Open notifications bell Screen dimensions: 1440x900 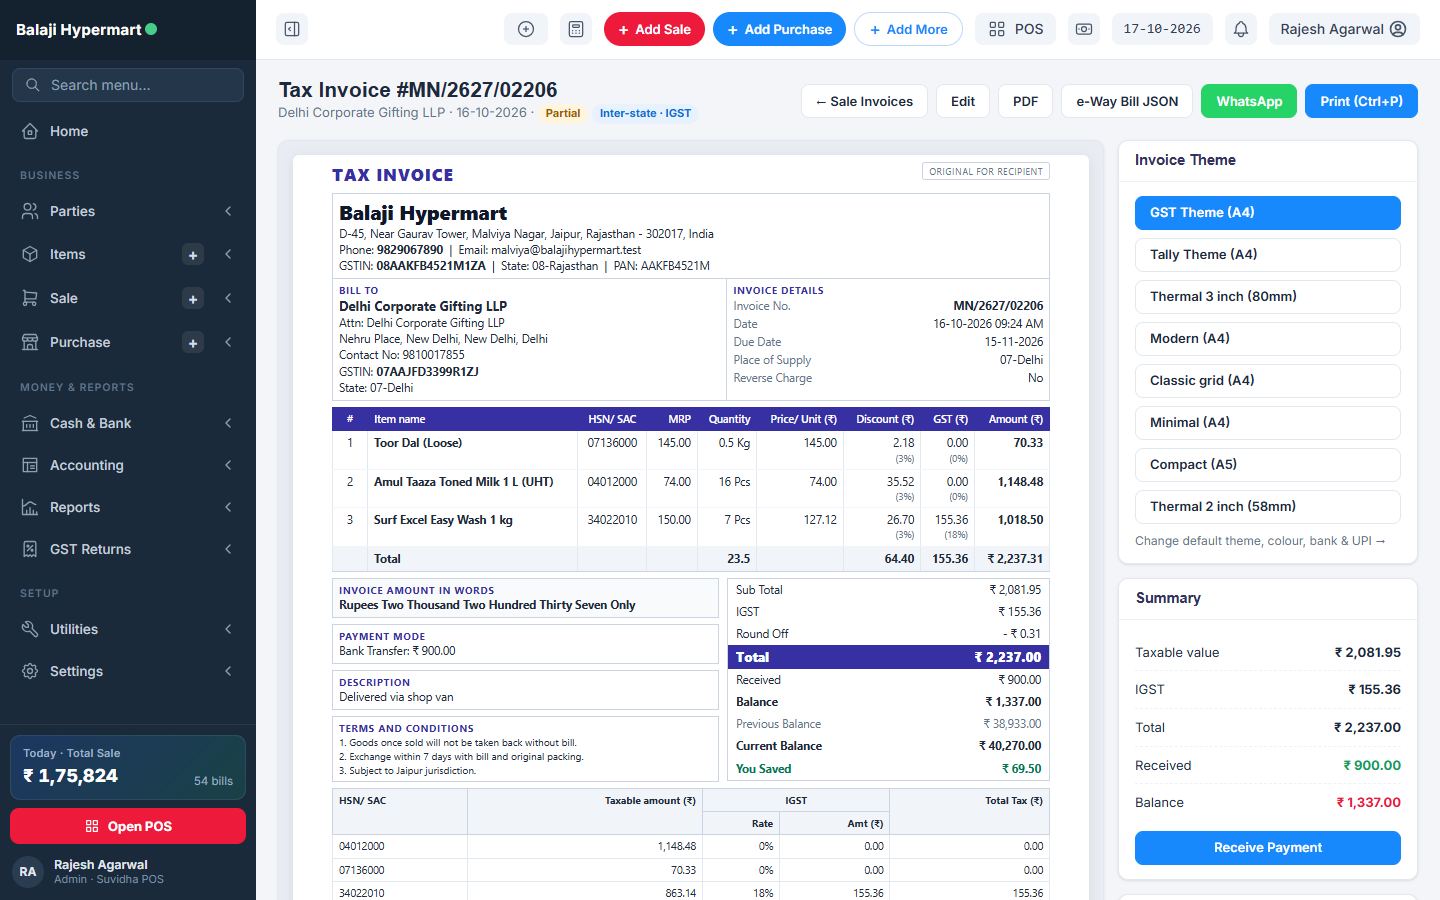point(1241,29)
